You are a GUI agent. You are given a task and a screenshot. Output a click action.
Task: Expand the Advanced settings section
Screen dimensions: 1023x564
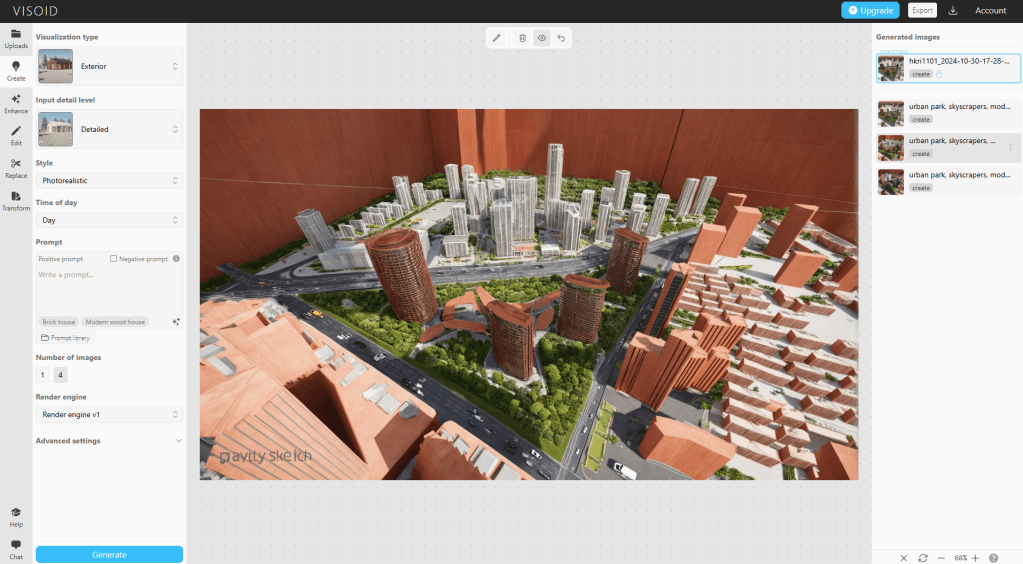(x=109, y=440)
